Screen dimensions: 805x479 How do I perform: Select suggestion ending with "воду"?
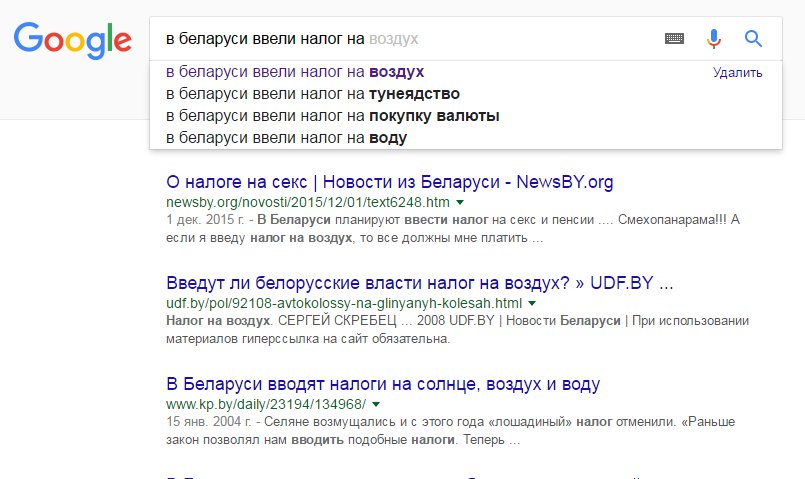coord(286,138)
